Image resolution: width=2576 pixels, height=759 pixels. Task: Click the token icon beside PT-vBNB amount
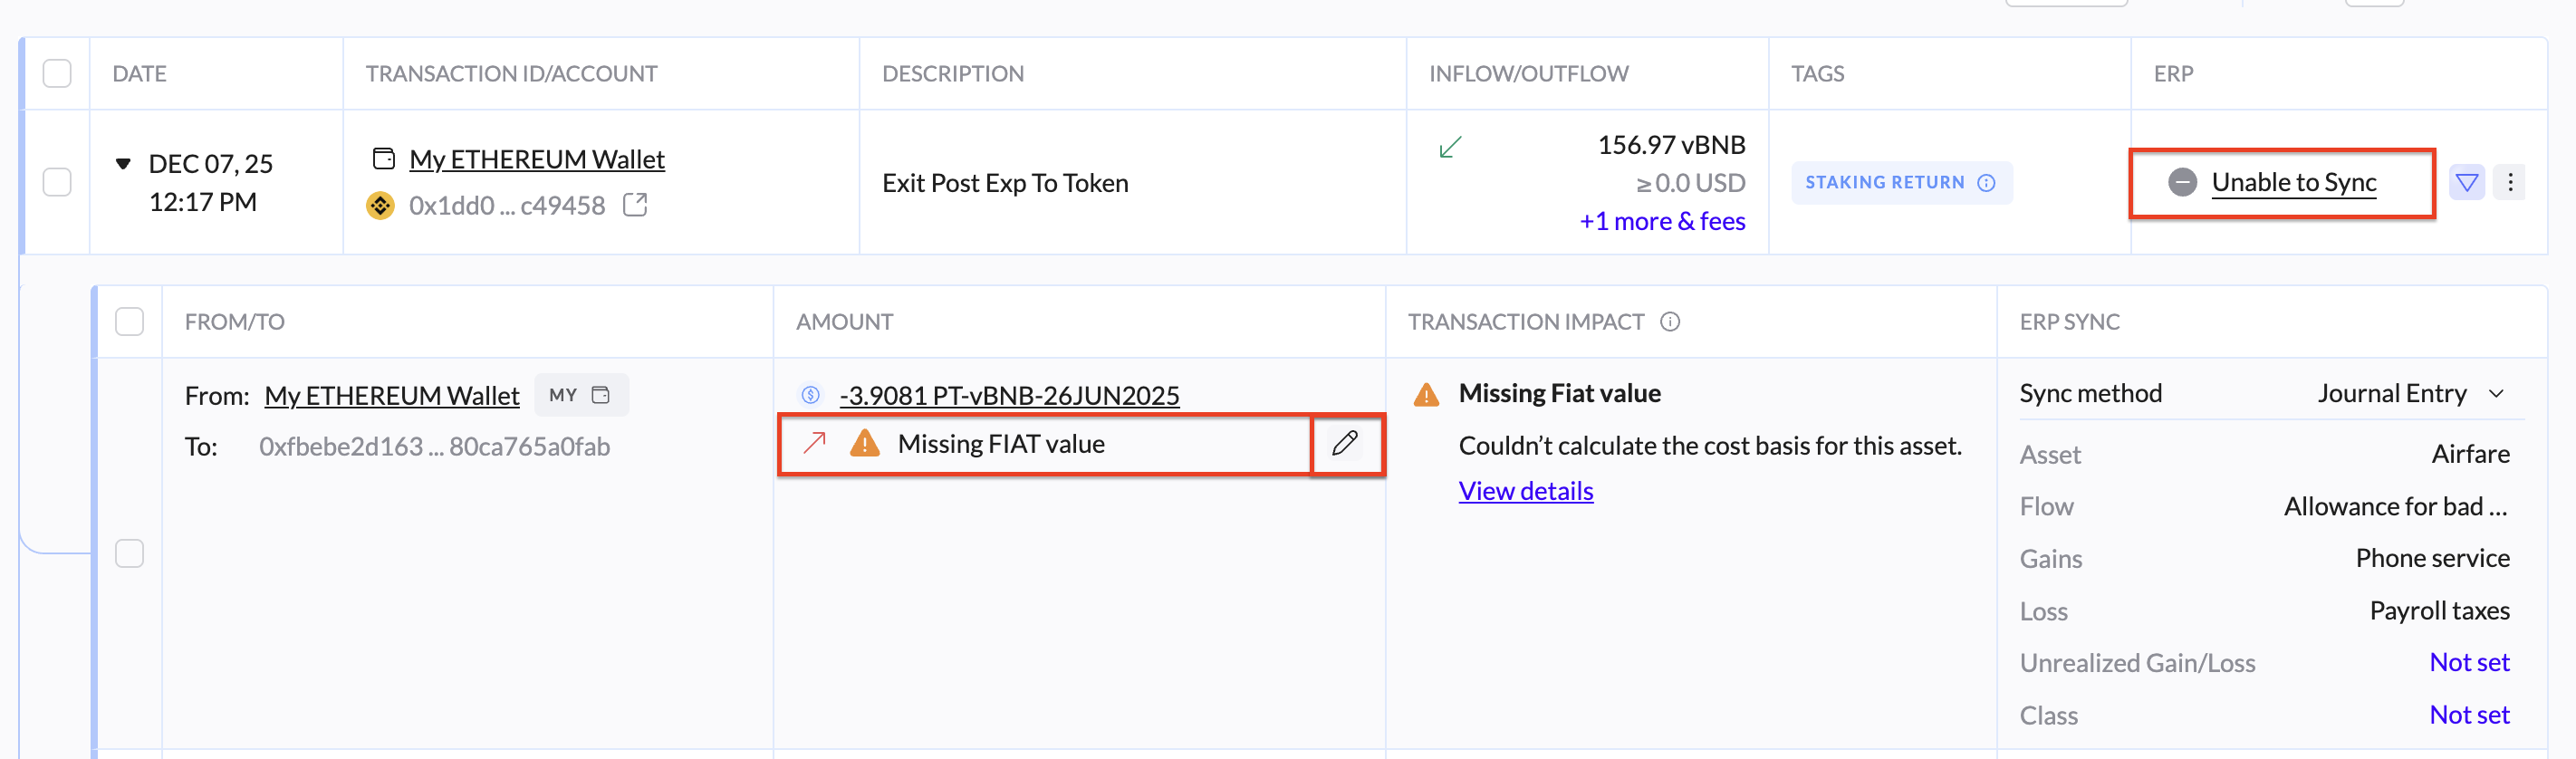click(811, 395)
